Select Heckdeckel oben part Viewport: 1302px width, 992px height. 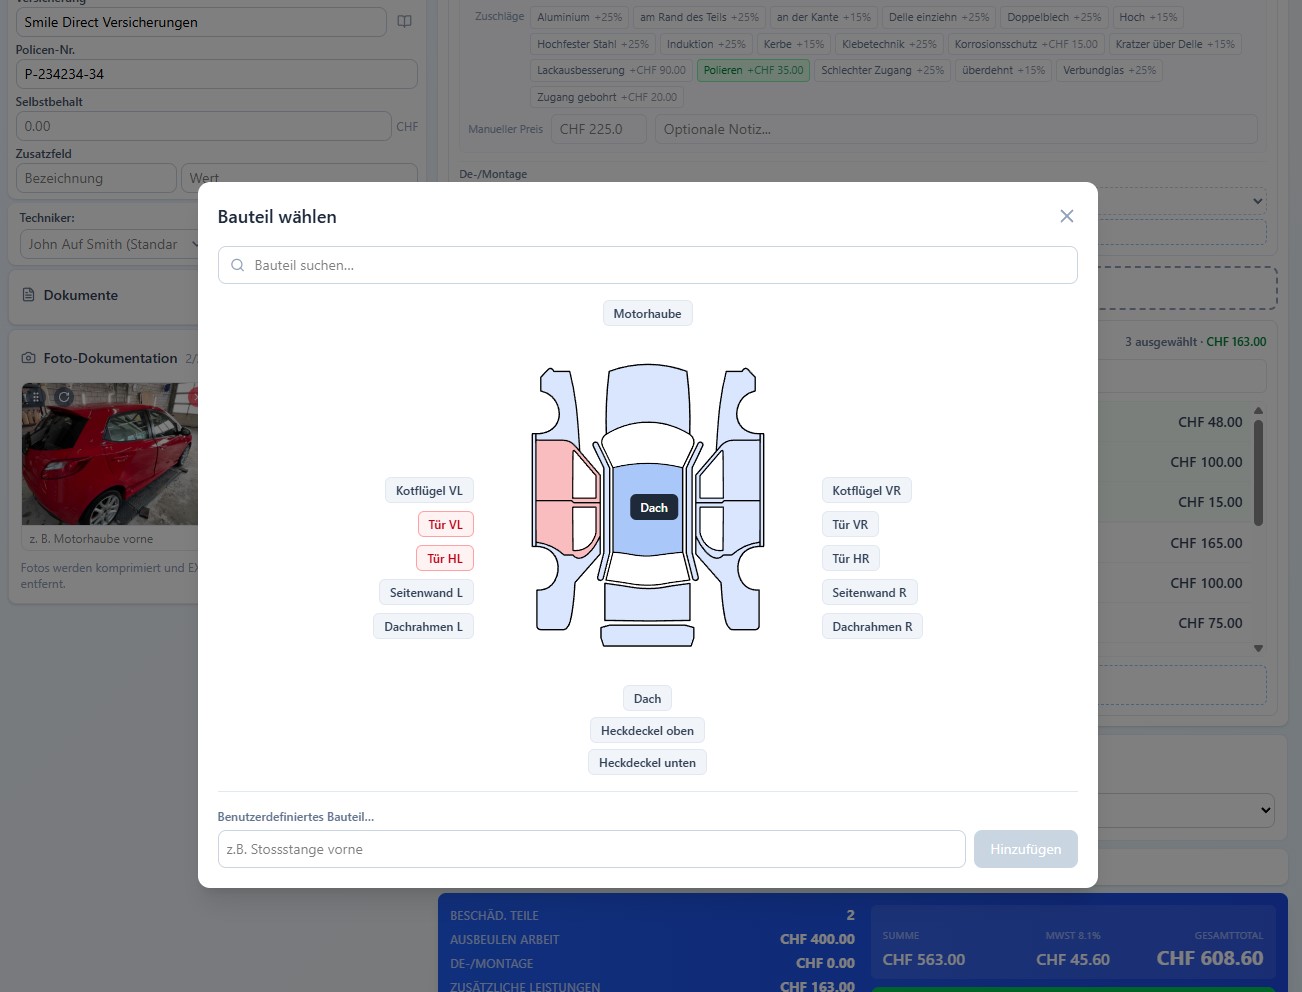[647, 731]
